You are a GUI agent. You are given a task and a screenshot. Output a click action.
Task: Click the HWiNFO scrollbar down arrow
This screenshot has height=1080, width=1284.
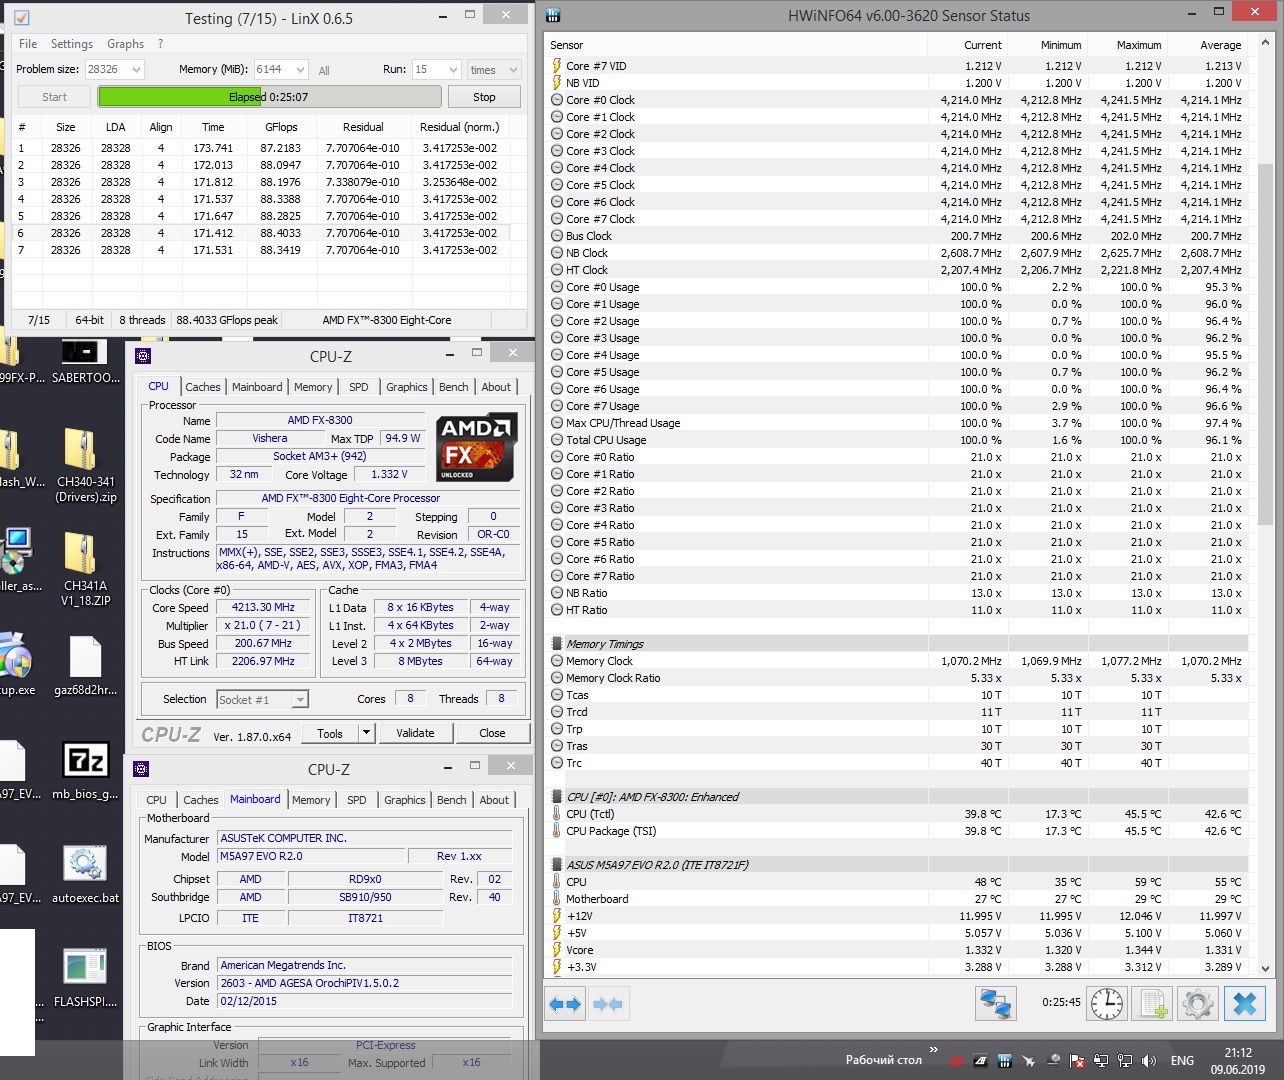pos(1265,968)
